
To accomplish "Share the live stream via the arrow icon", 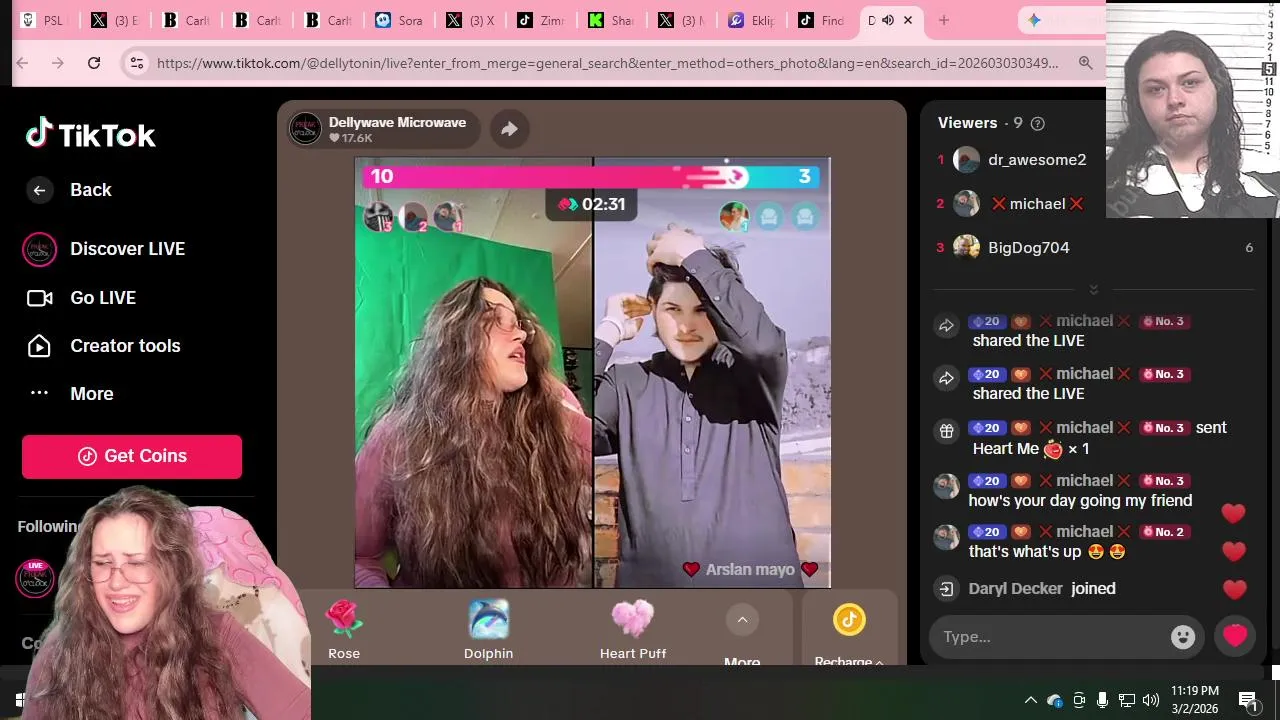I will 509,128.
